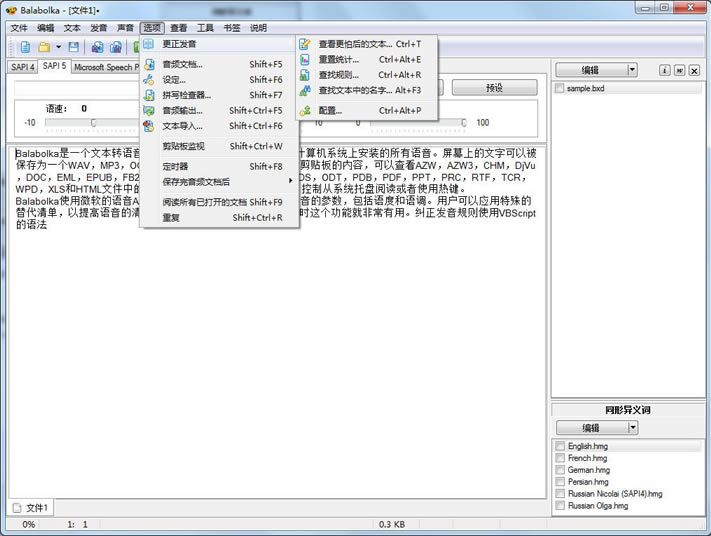Click the icon beside 重置统计 submenu entry
Screen dimensions: 711x536
(x=306, y=60)
